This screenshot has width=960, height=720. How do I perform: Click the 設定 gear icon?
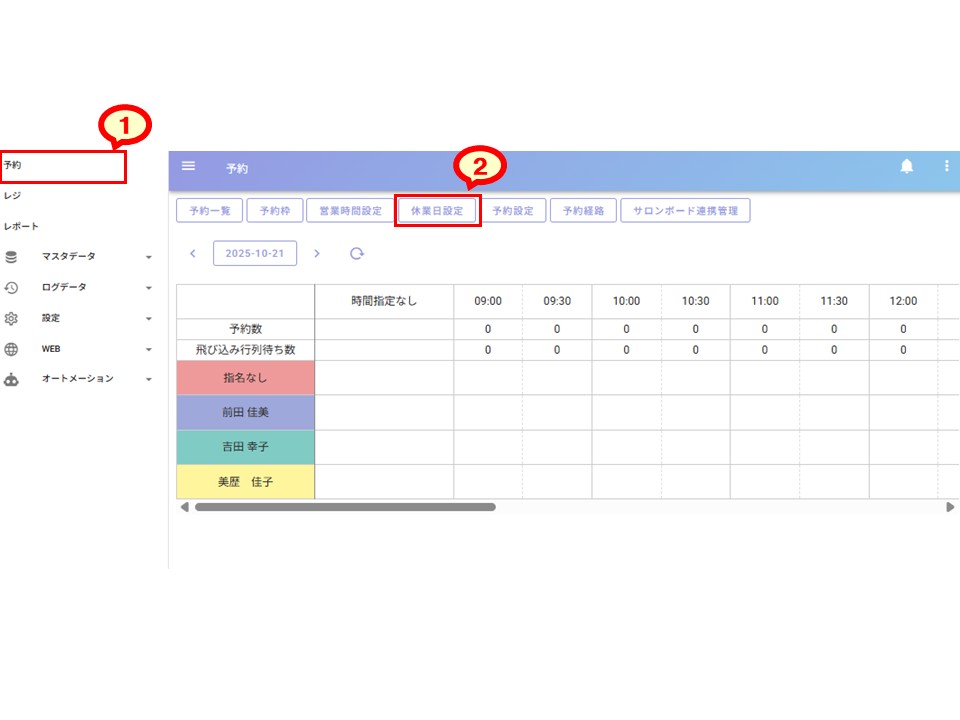tap(11, 319)
